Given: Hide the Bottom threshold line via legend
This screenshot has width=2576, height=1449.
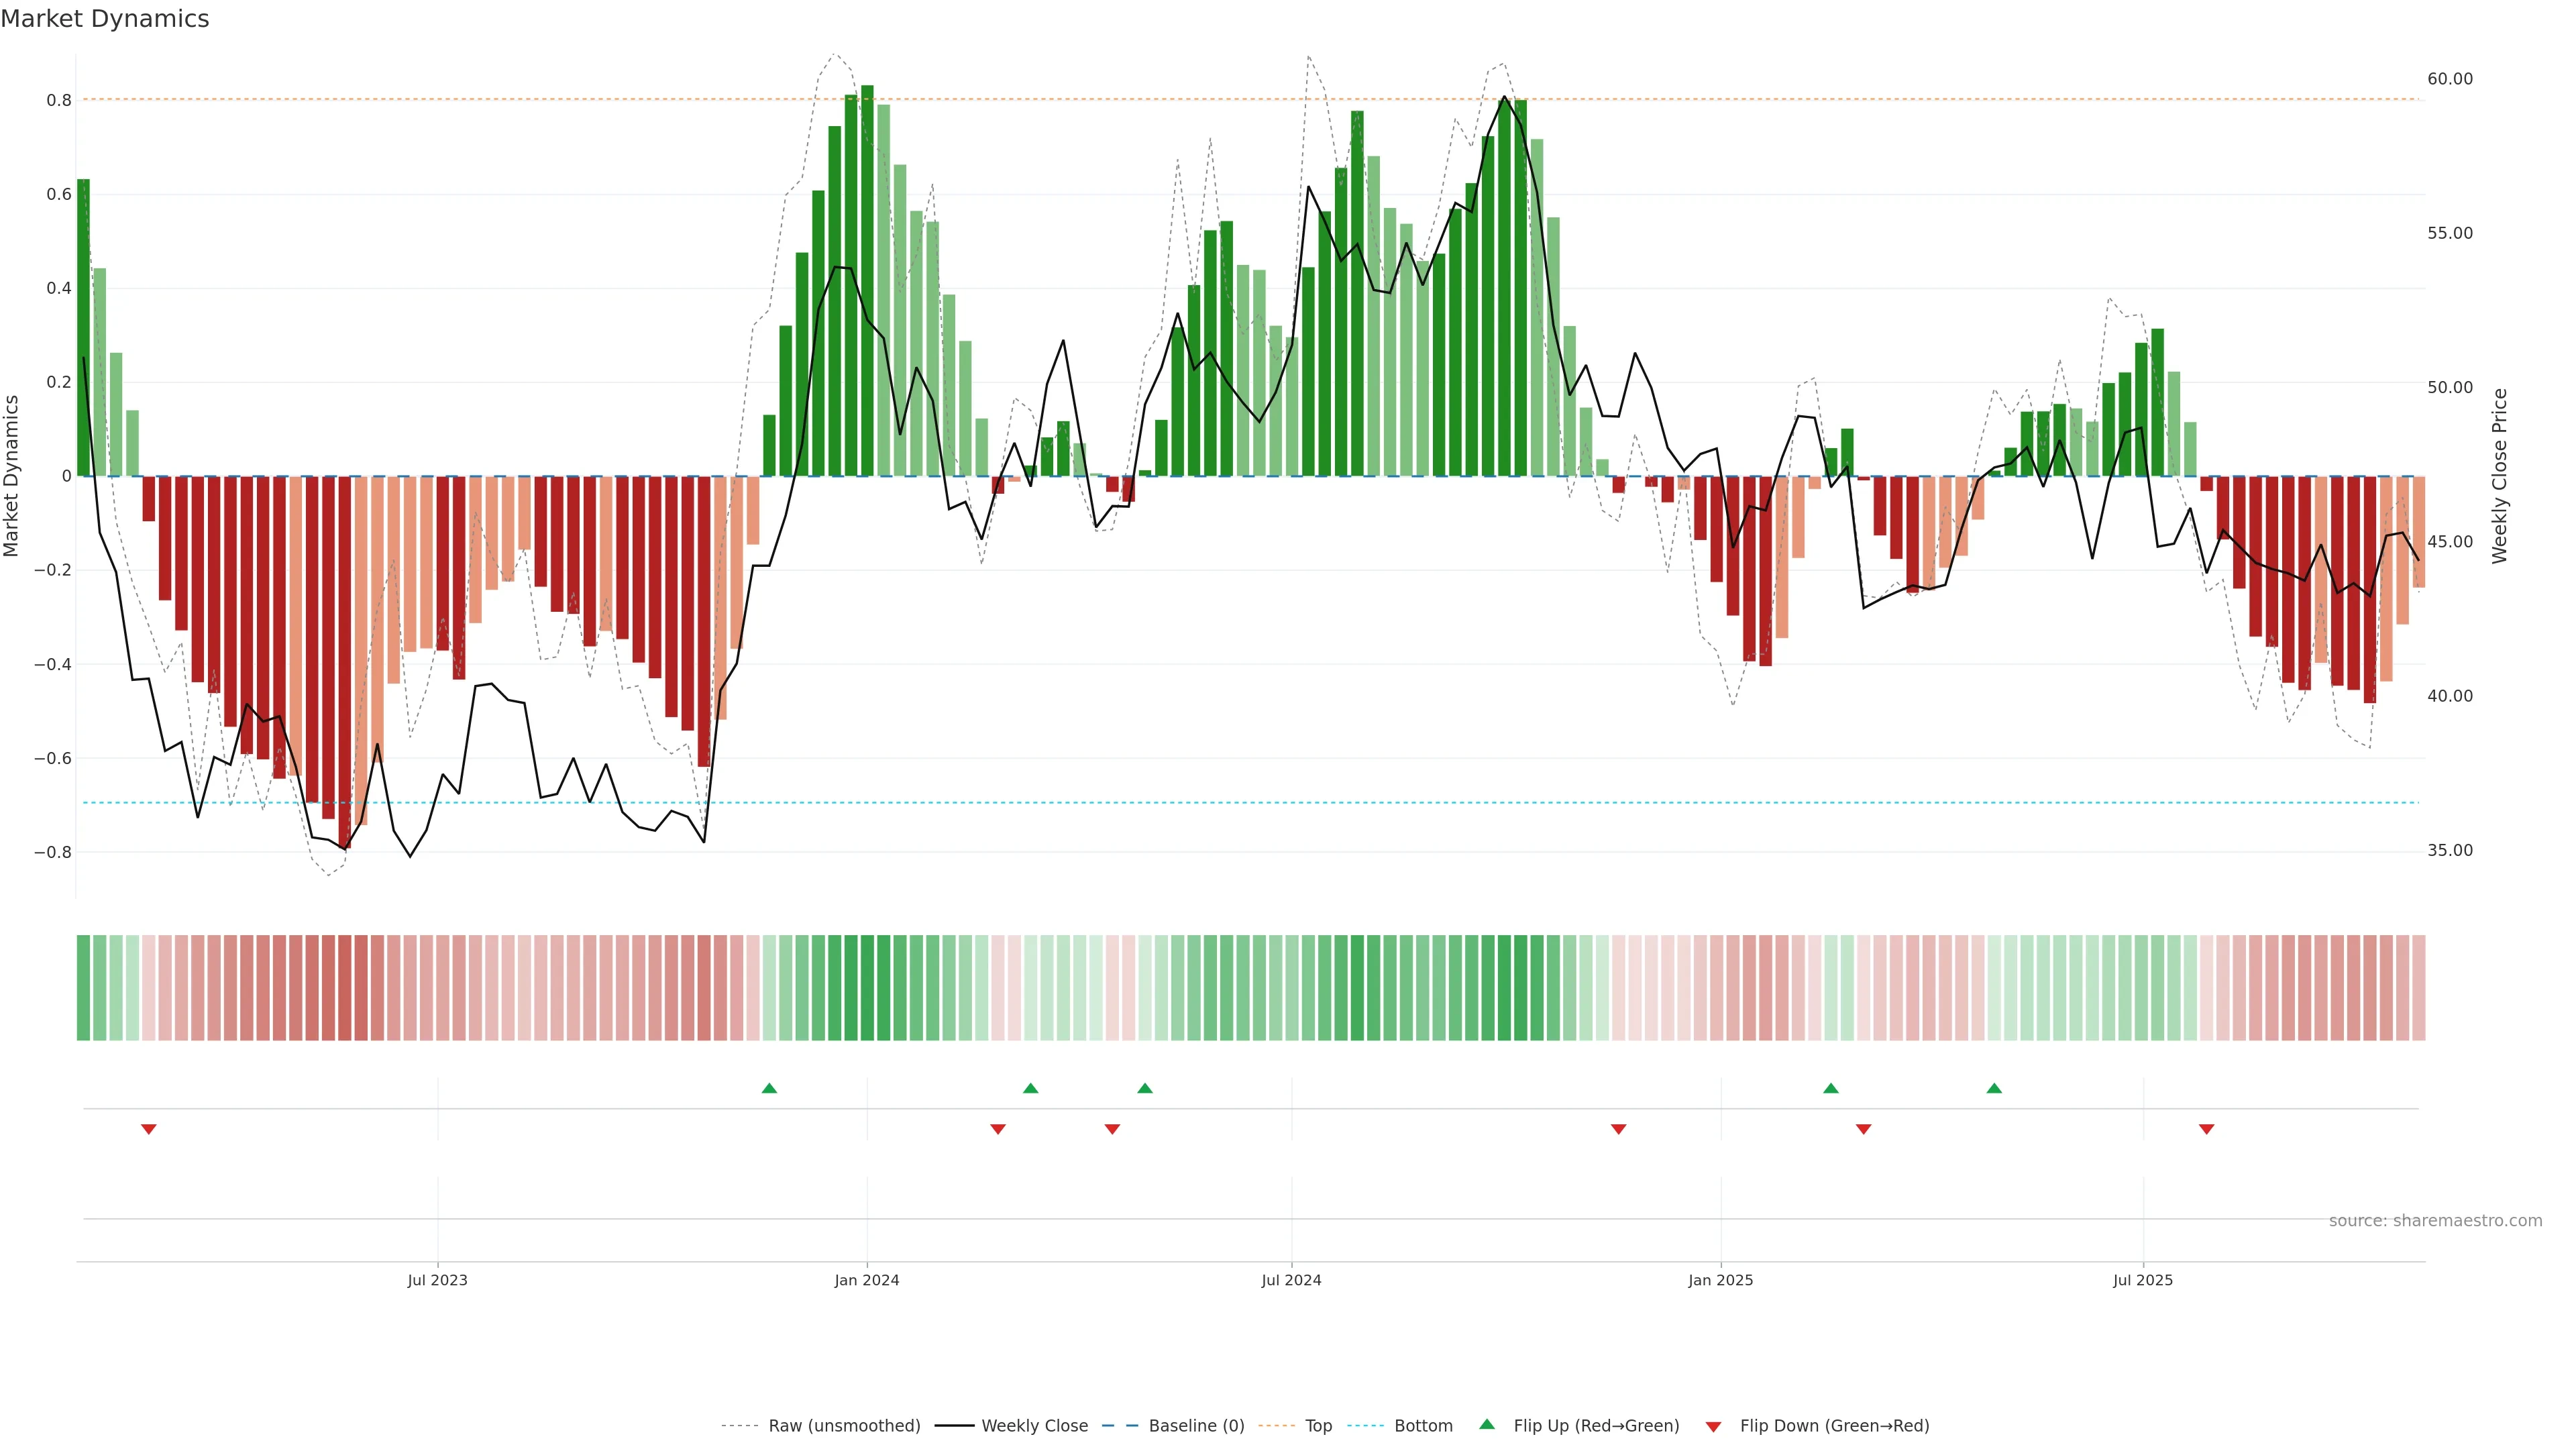Looking at the screenshot, I should click(x=1423, y=1426).
